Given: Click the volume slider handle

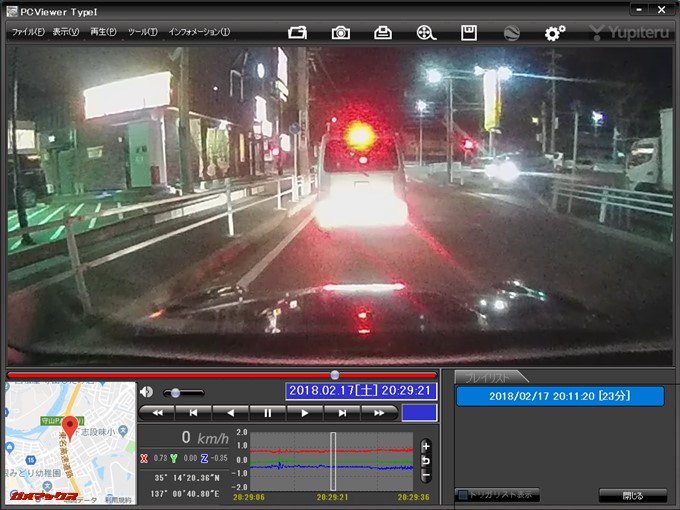Looking at the screenshot, I should click(x=176, y=393).
